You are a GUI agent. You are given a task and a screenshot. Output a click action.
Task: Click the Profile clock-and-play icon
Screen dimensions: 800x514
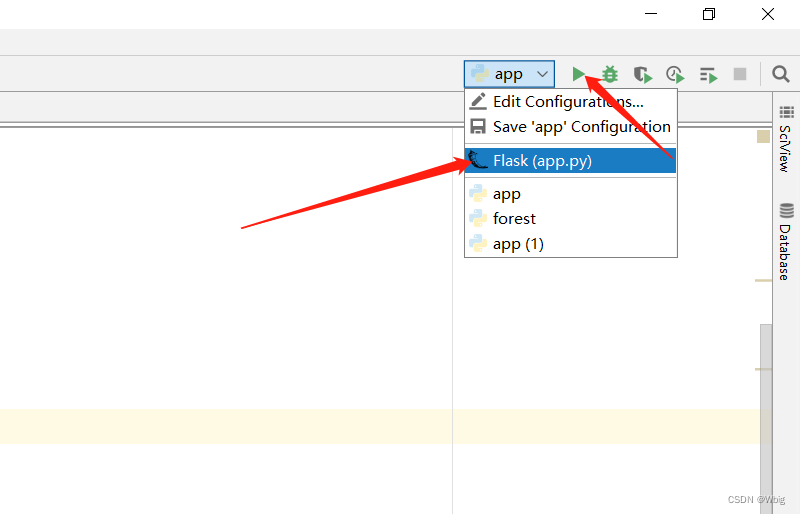(x=675, y=74)
